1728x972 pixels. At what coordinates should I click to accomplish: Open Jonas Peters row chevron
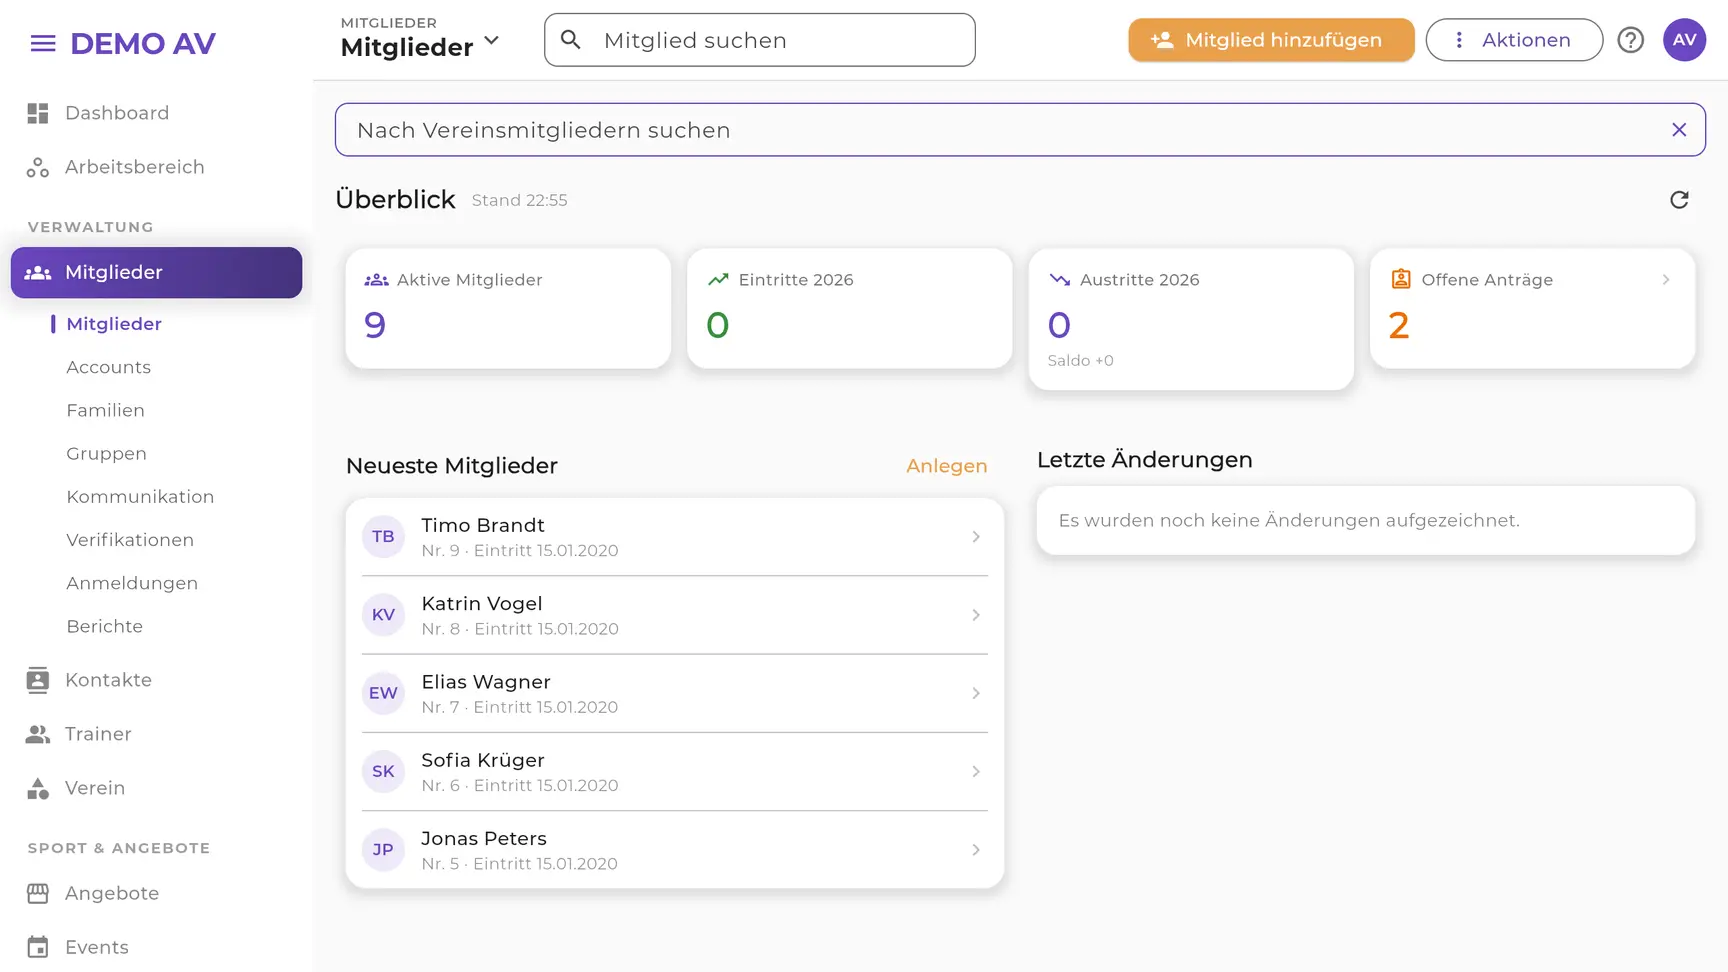(976, 850)
